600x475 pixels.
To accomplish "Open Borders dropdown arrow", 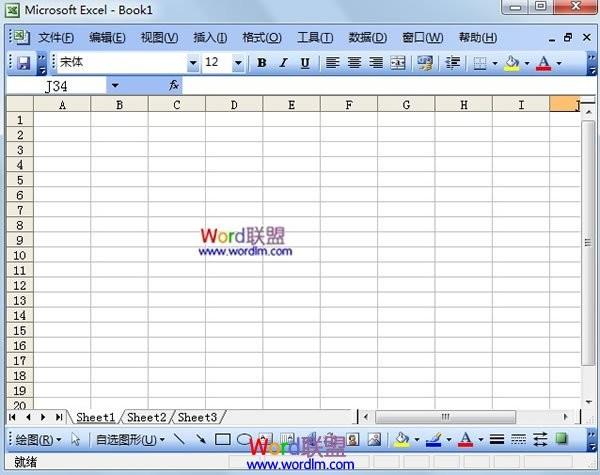I will [494, 63].
